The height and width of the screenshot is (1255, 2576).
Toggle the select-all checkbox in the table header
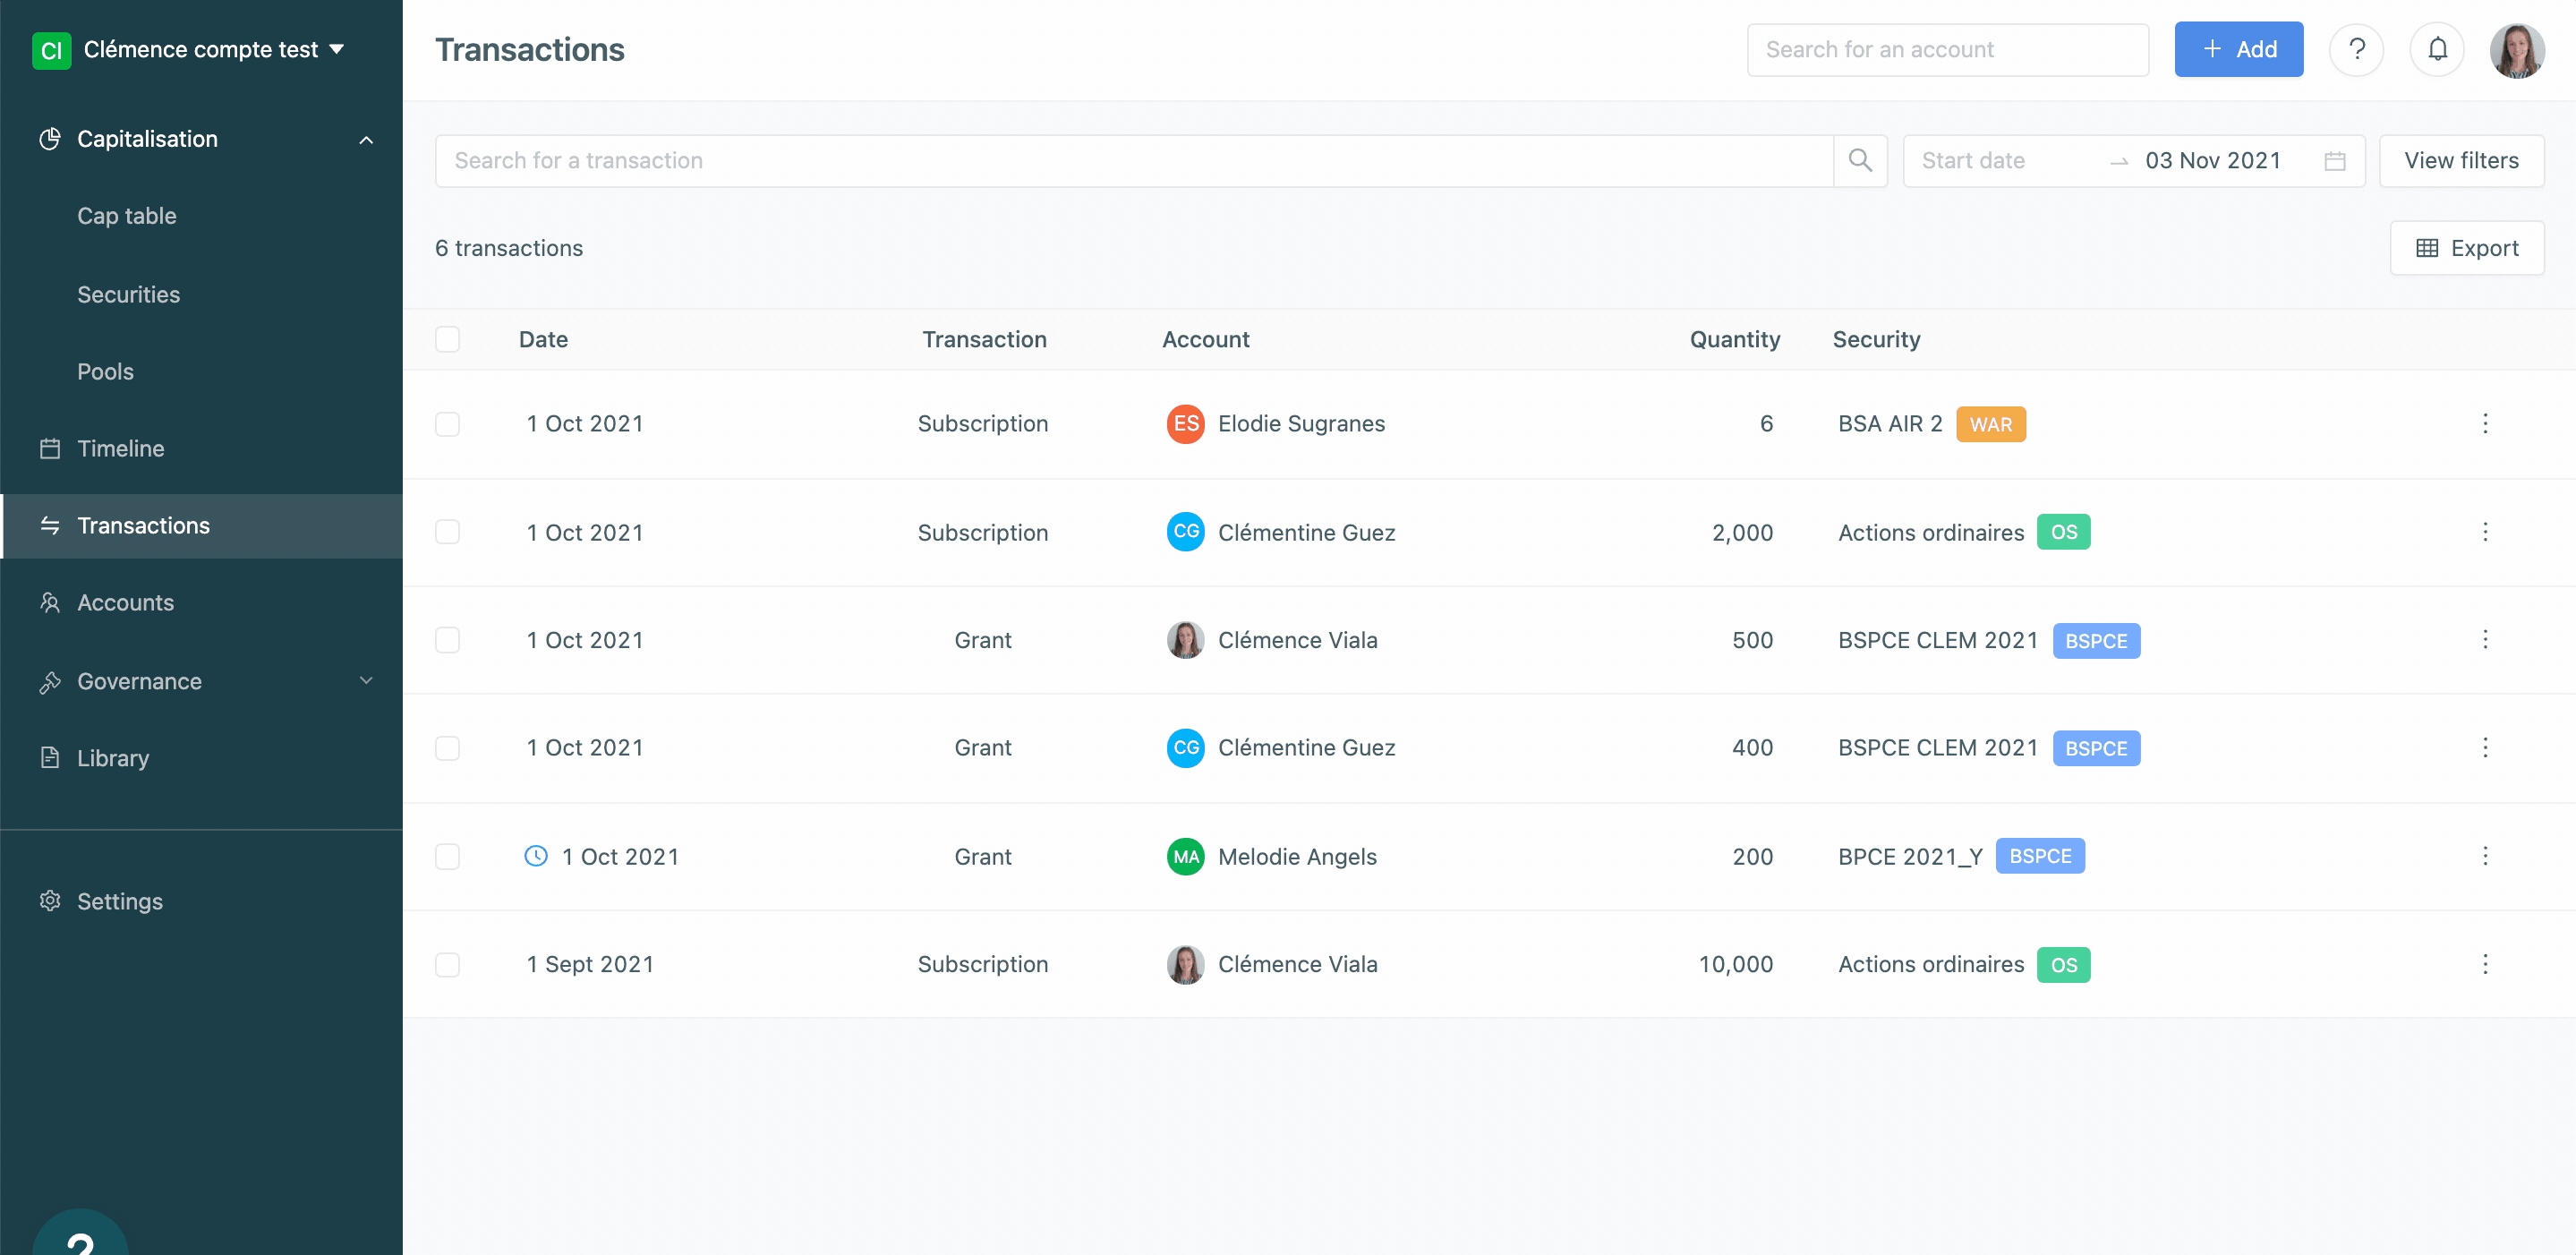447,339
